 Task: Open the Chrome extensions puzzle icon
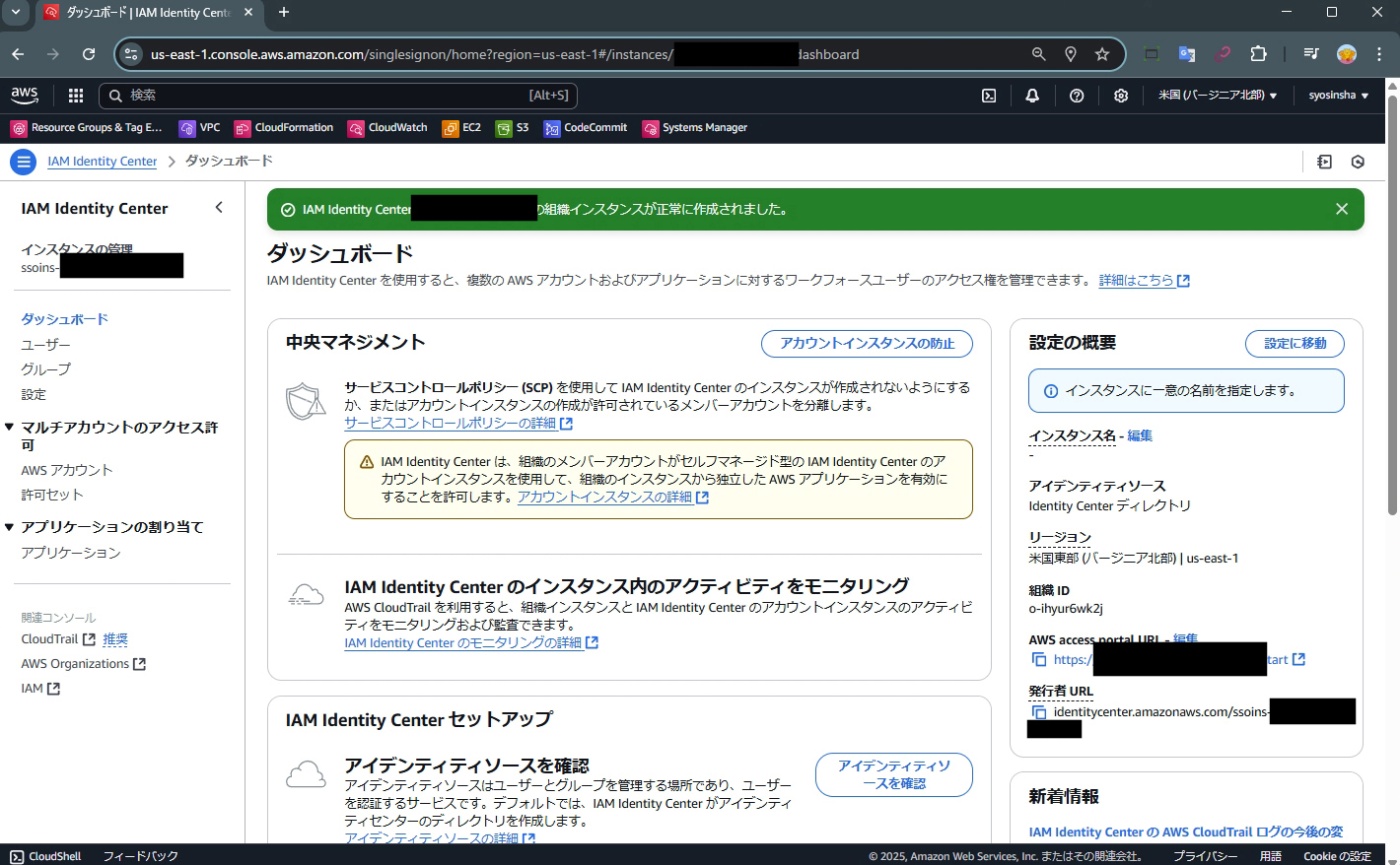pos(1259,54)
